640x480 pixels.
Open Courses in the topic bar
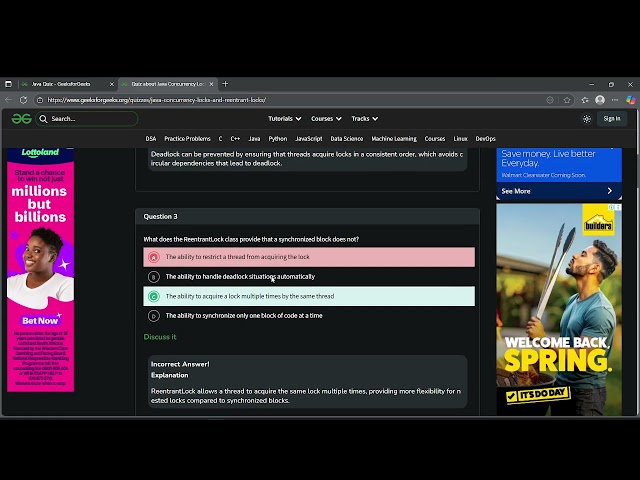tap(435, 139)
